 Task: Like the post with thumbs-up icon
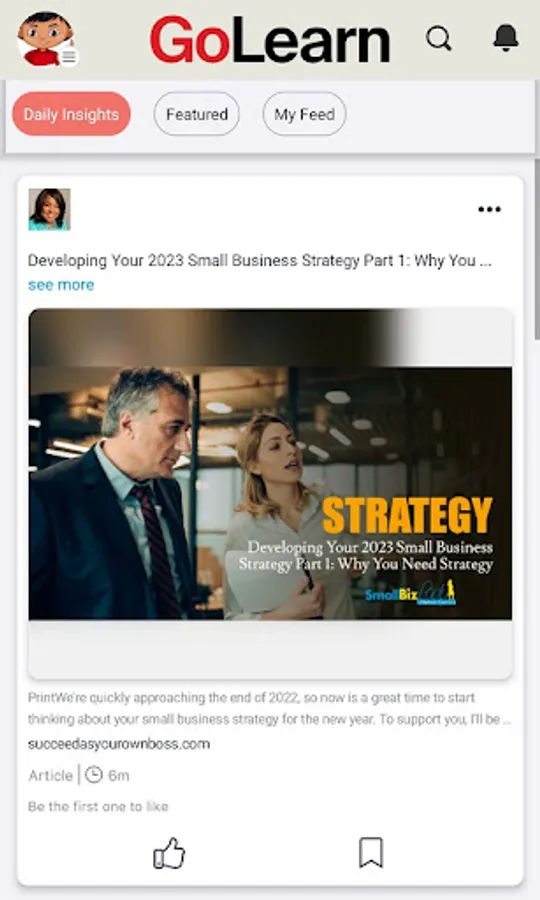click(169, 852)
